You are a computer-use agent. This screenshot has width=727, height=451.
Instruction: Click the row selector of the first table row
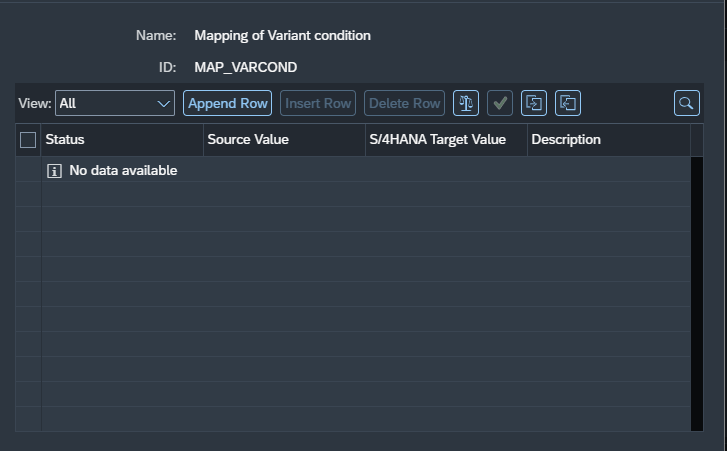(28, 170)
